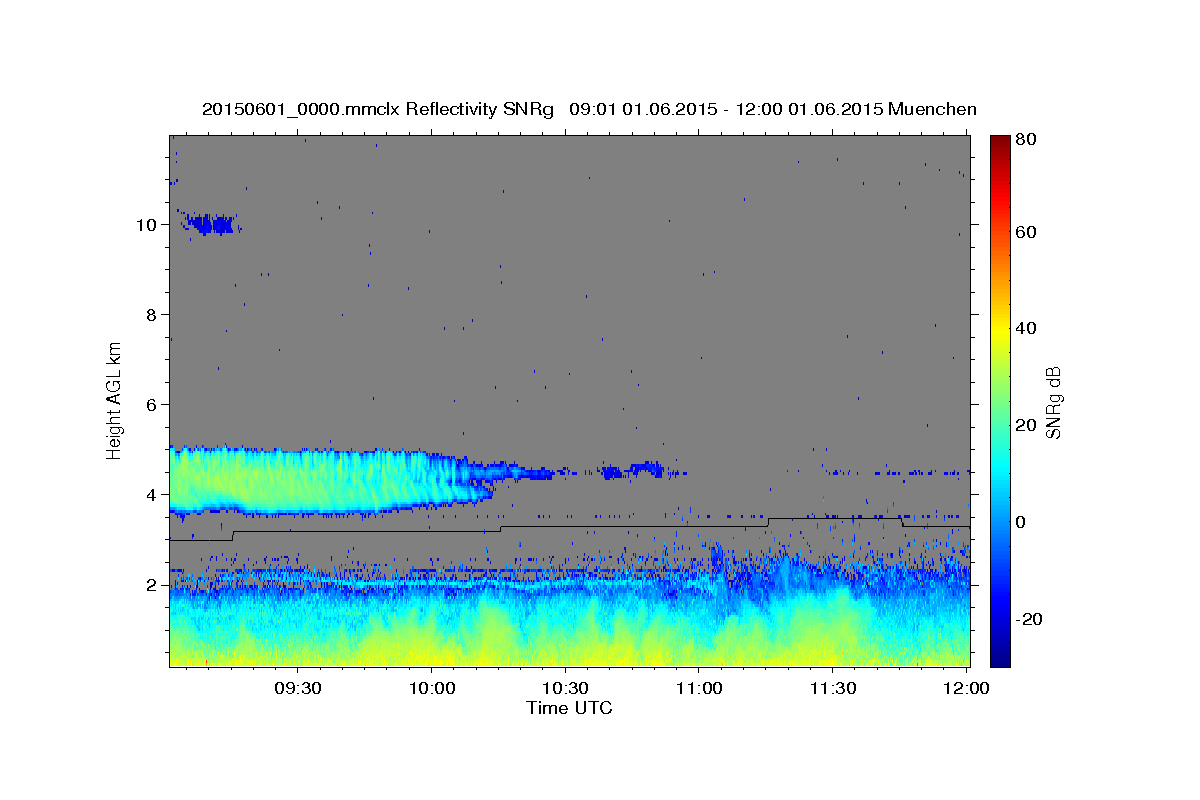This screenshot has height=800, width=1200.
Task: Click the height tick label 8
Action: (x=151, y=315)
